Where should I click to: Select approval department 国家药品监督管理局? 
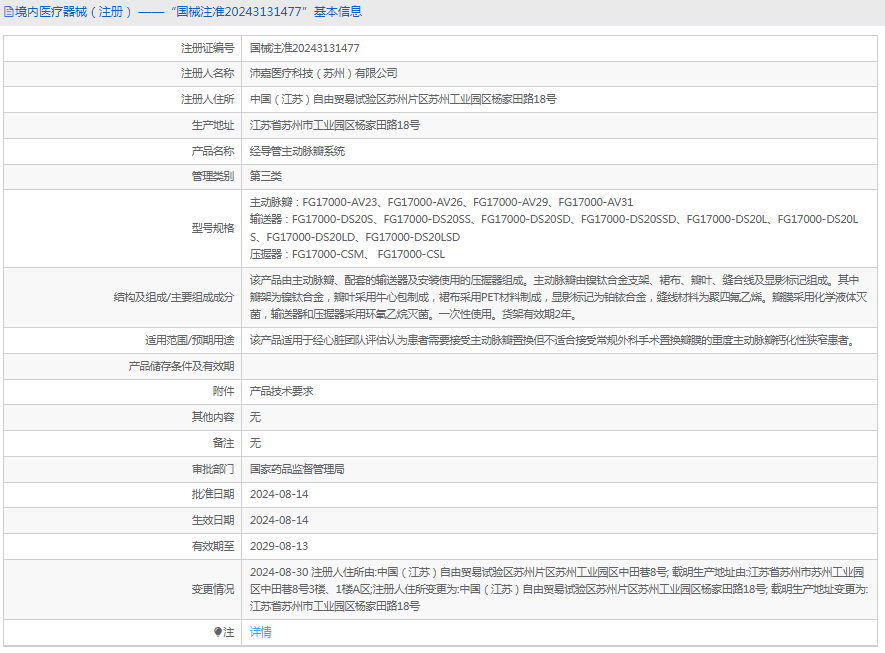297,469
